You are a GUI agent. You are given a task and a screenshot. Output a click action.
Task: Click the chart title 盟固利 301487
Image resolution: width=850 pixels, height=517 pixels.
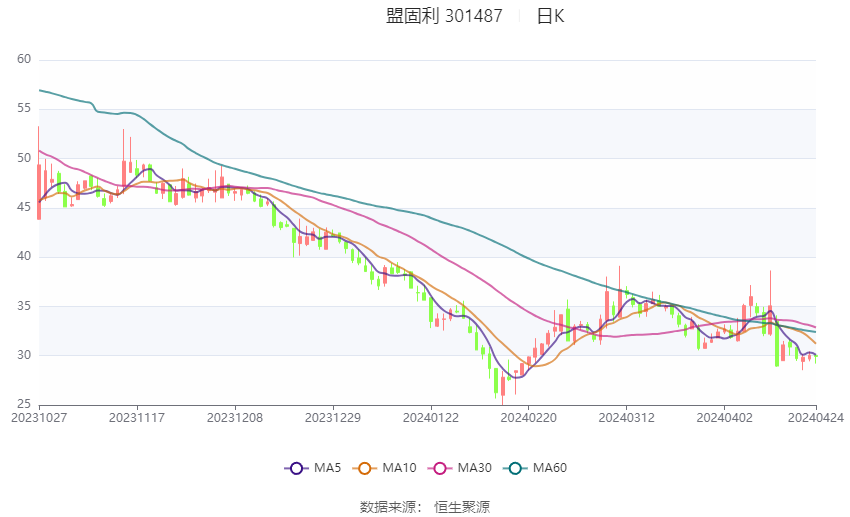[444, 16]
